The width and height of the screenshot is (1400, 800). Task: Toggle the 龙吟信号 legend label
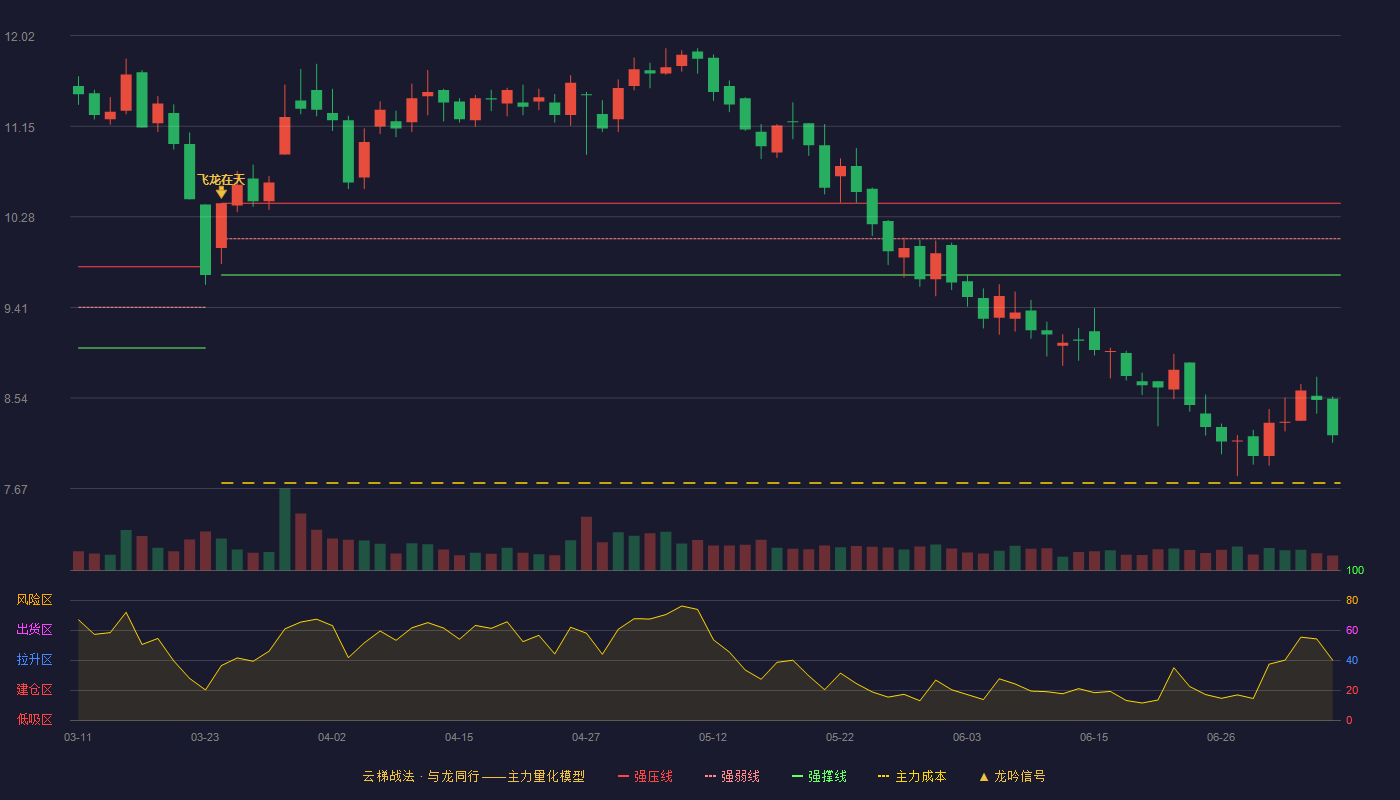[x=1020, y=776]
